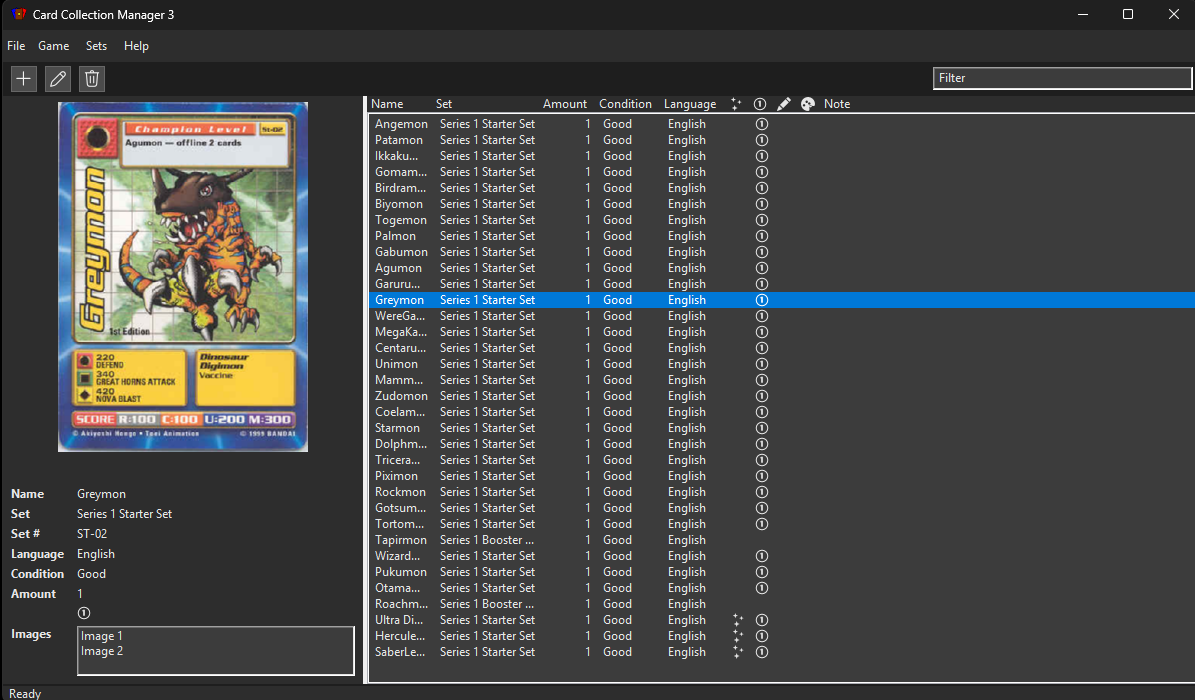Select the Tricera... card row
Image resolution: width=1195 pixels, height=700 pixels.
coord(781,460)
